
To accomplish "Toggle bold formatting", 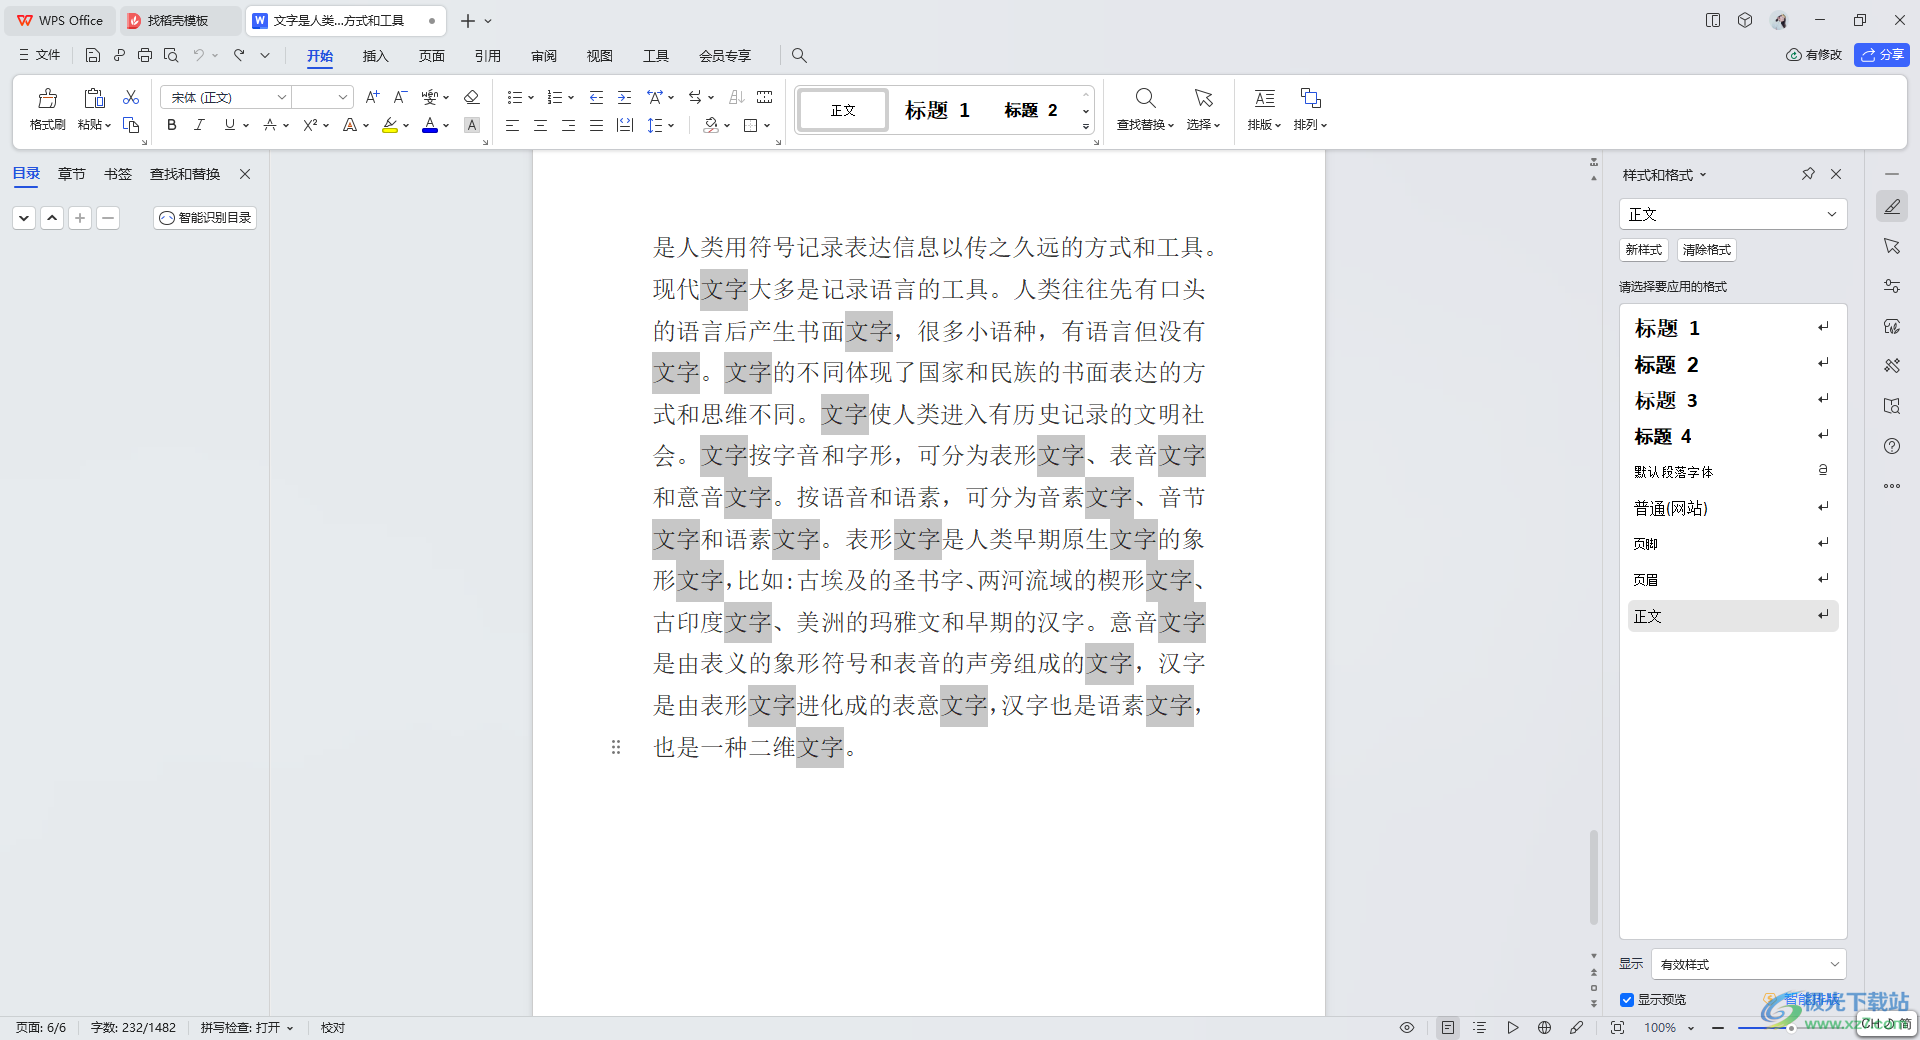I will pyautogui.click(x=172, y=125).
